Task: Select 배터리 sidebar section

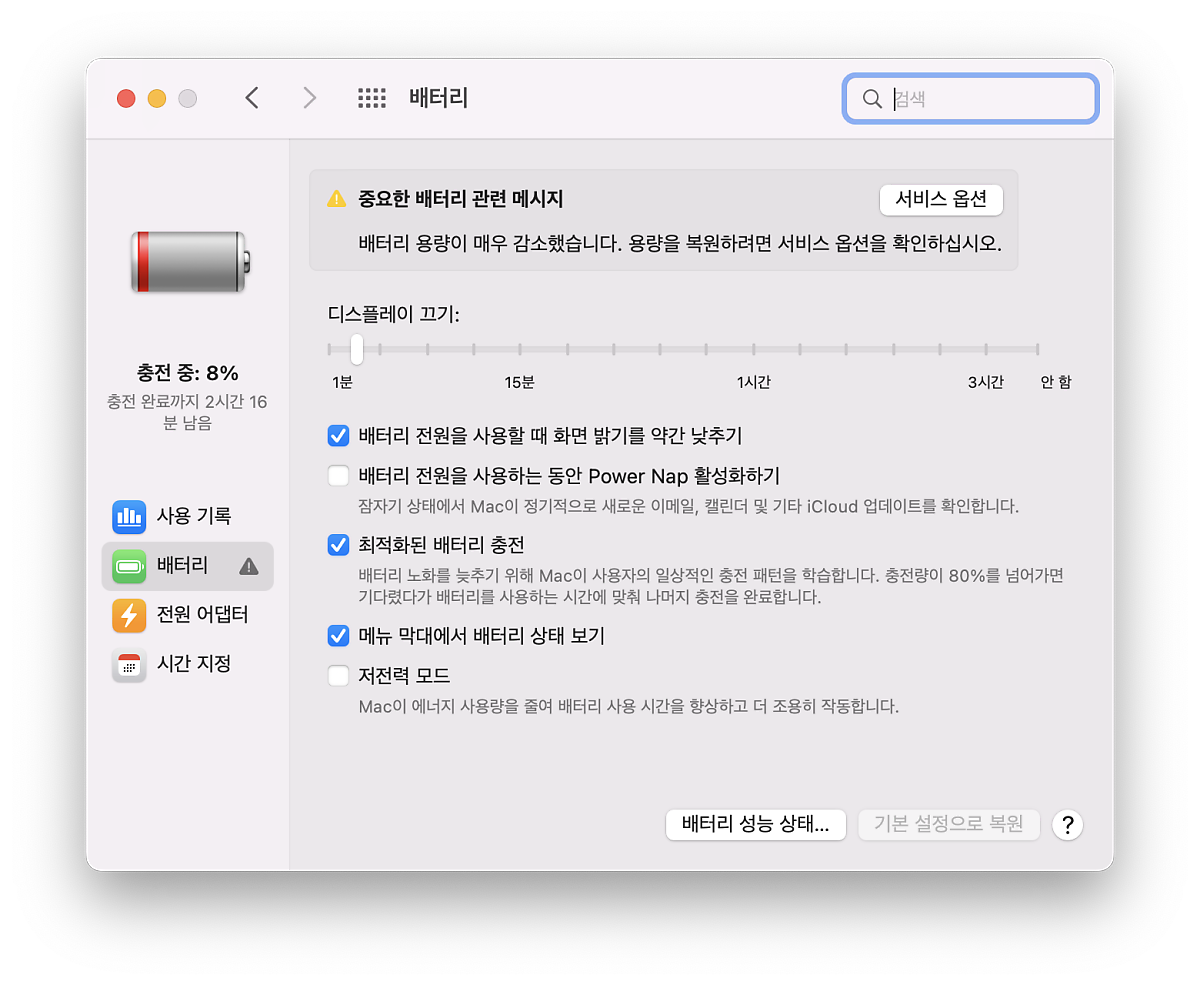Action: (188, 566)
